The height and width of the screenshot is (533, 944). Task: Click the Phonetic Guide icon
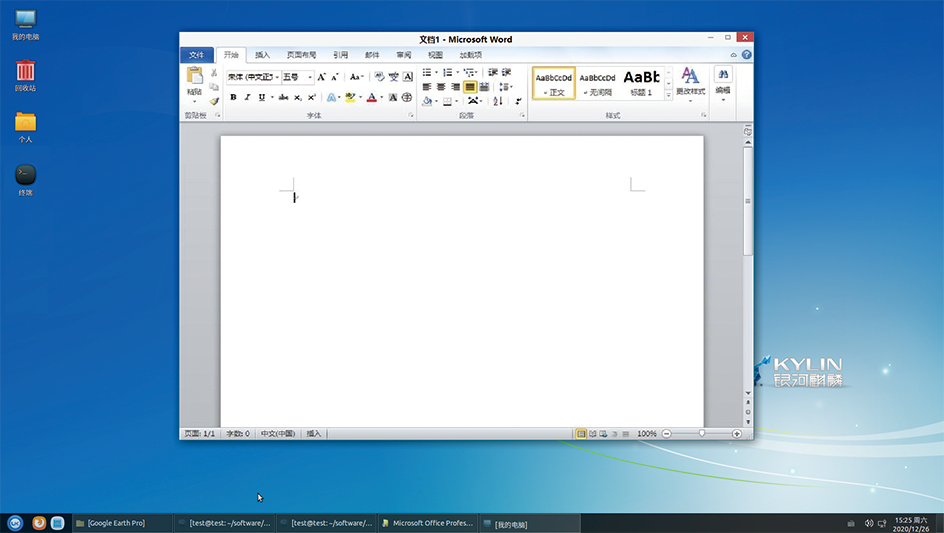pyautogui.click(x=393, y=76)
